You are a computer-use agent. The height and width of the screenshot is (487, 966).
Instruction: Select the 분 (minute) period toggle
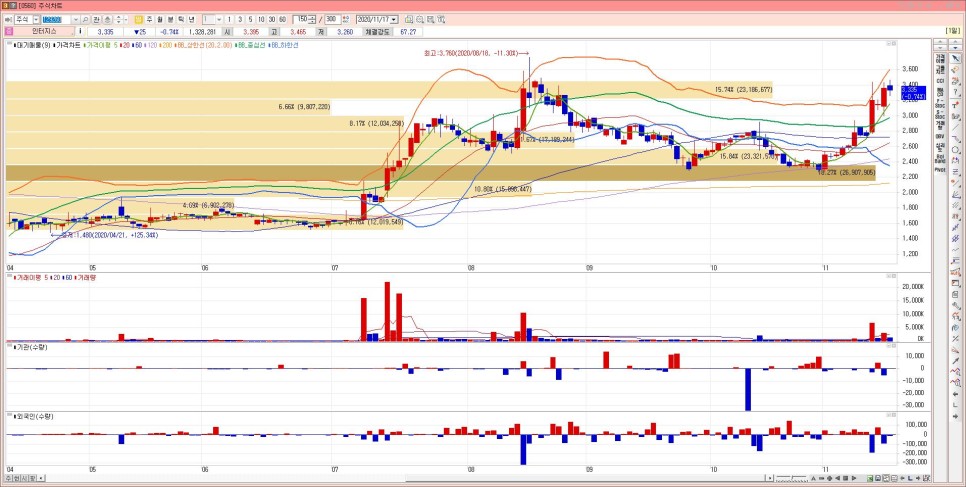(x=171, y=19)
